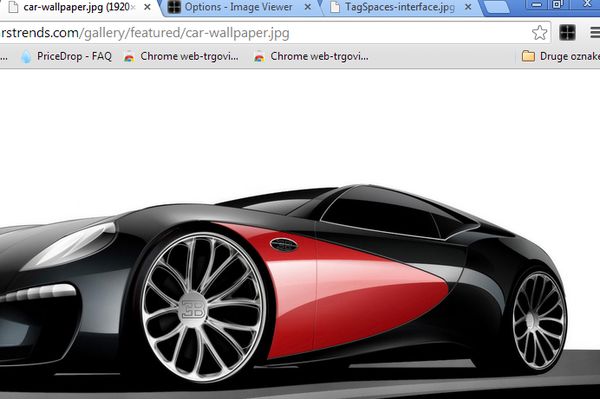Close the TagSpaces-interface.jpg tab

tap(468, 7)
